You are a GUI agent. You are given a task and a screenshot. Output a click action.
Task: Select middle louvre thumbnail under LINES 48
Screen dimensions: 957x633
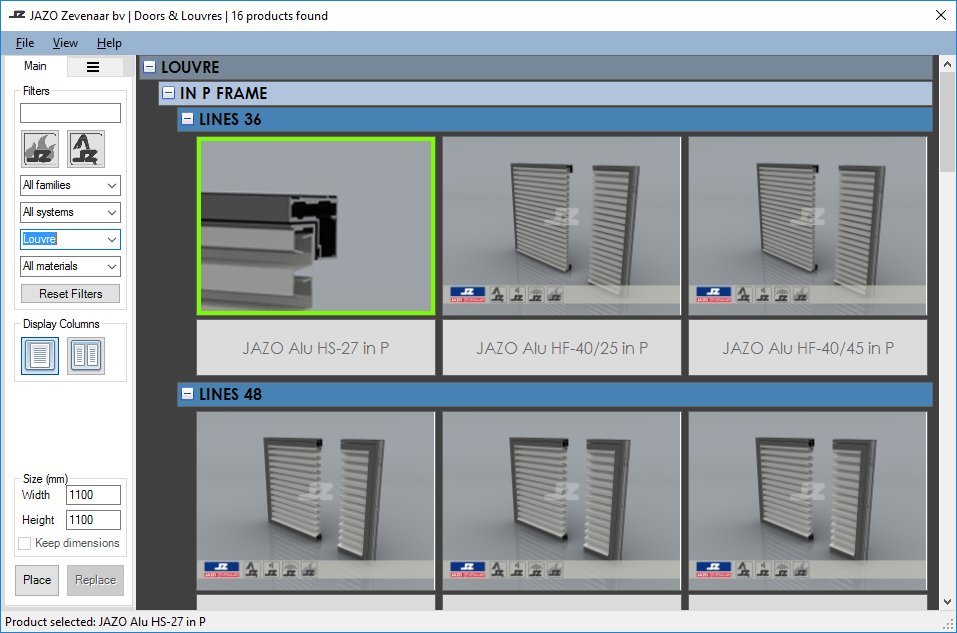pos(562,501)
